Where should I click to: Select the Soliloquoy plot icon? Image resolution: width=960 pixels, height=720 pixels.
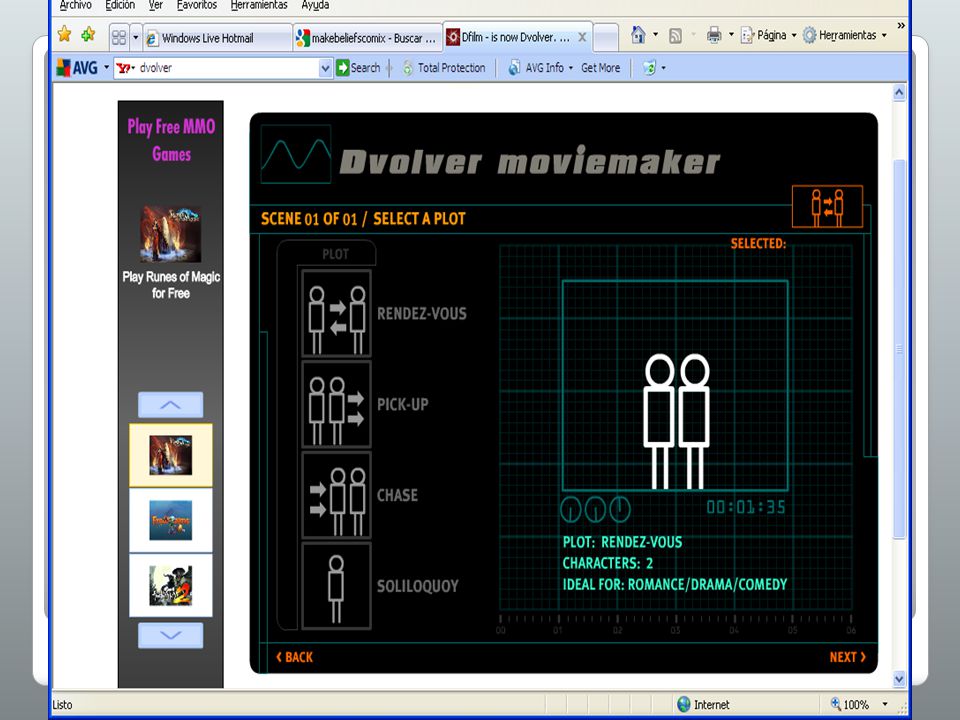pyautogui.click(x=336, y=586)
